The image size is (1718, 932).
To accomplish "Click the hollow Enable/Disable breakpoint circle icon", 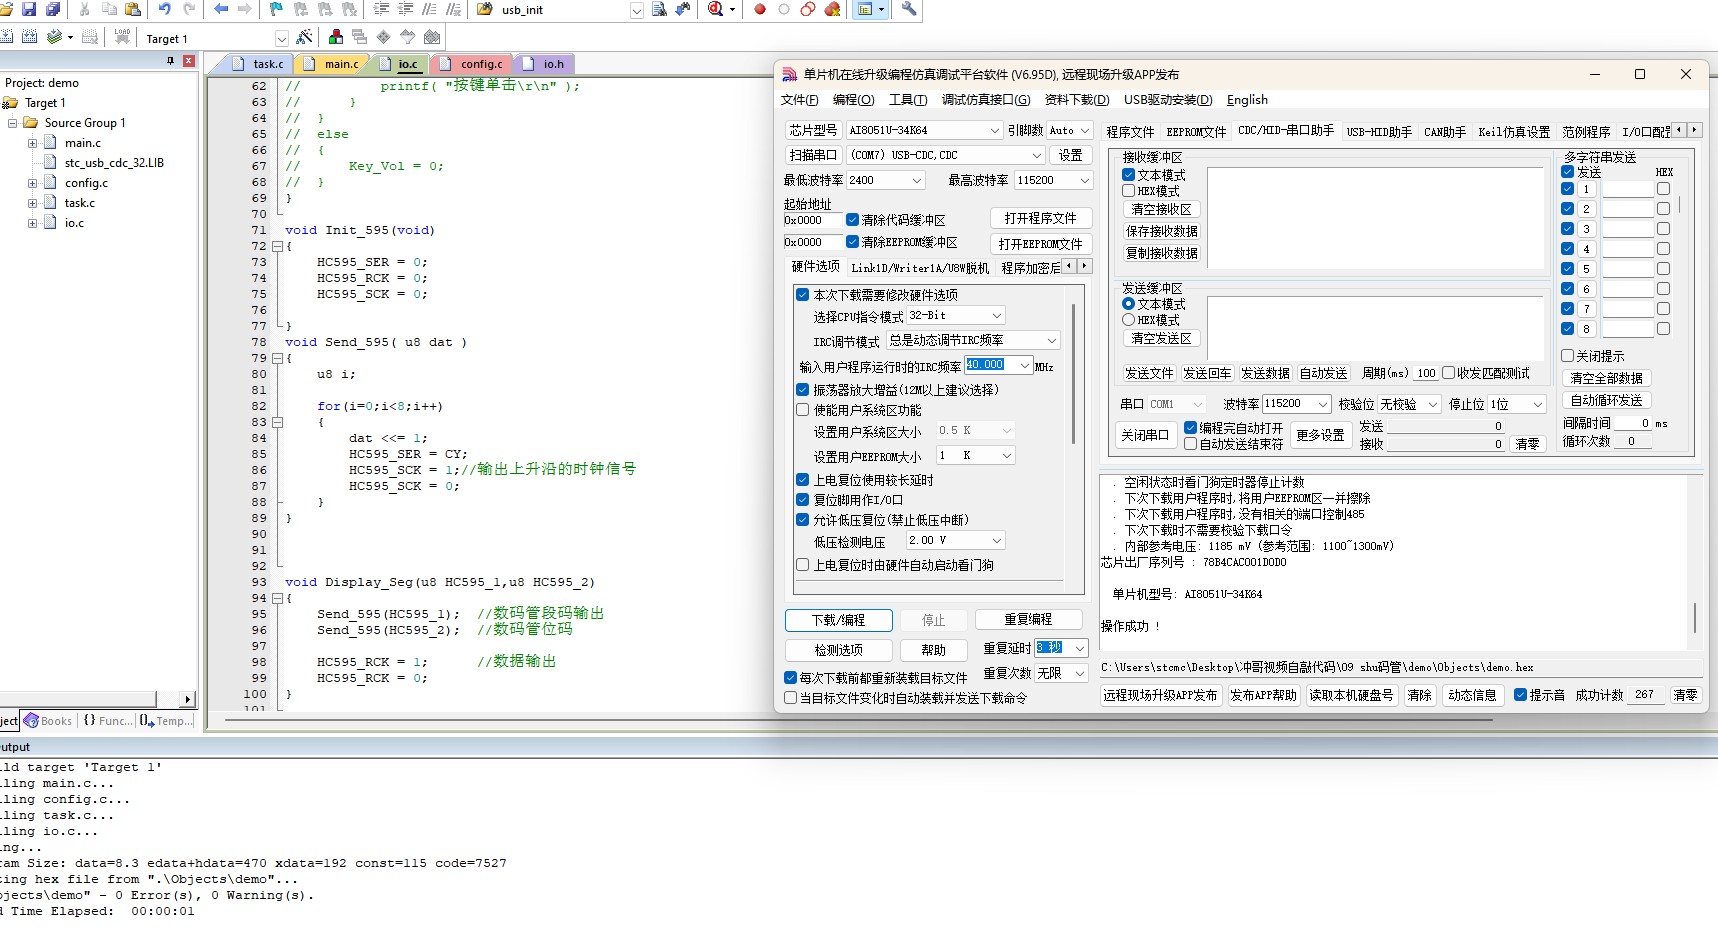I will click(x=784, y=9).
